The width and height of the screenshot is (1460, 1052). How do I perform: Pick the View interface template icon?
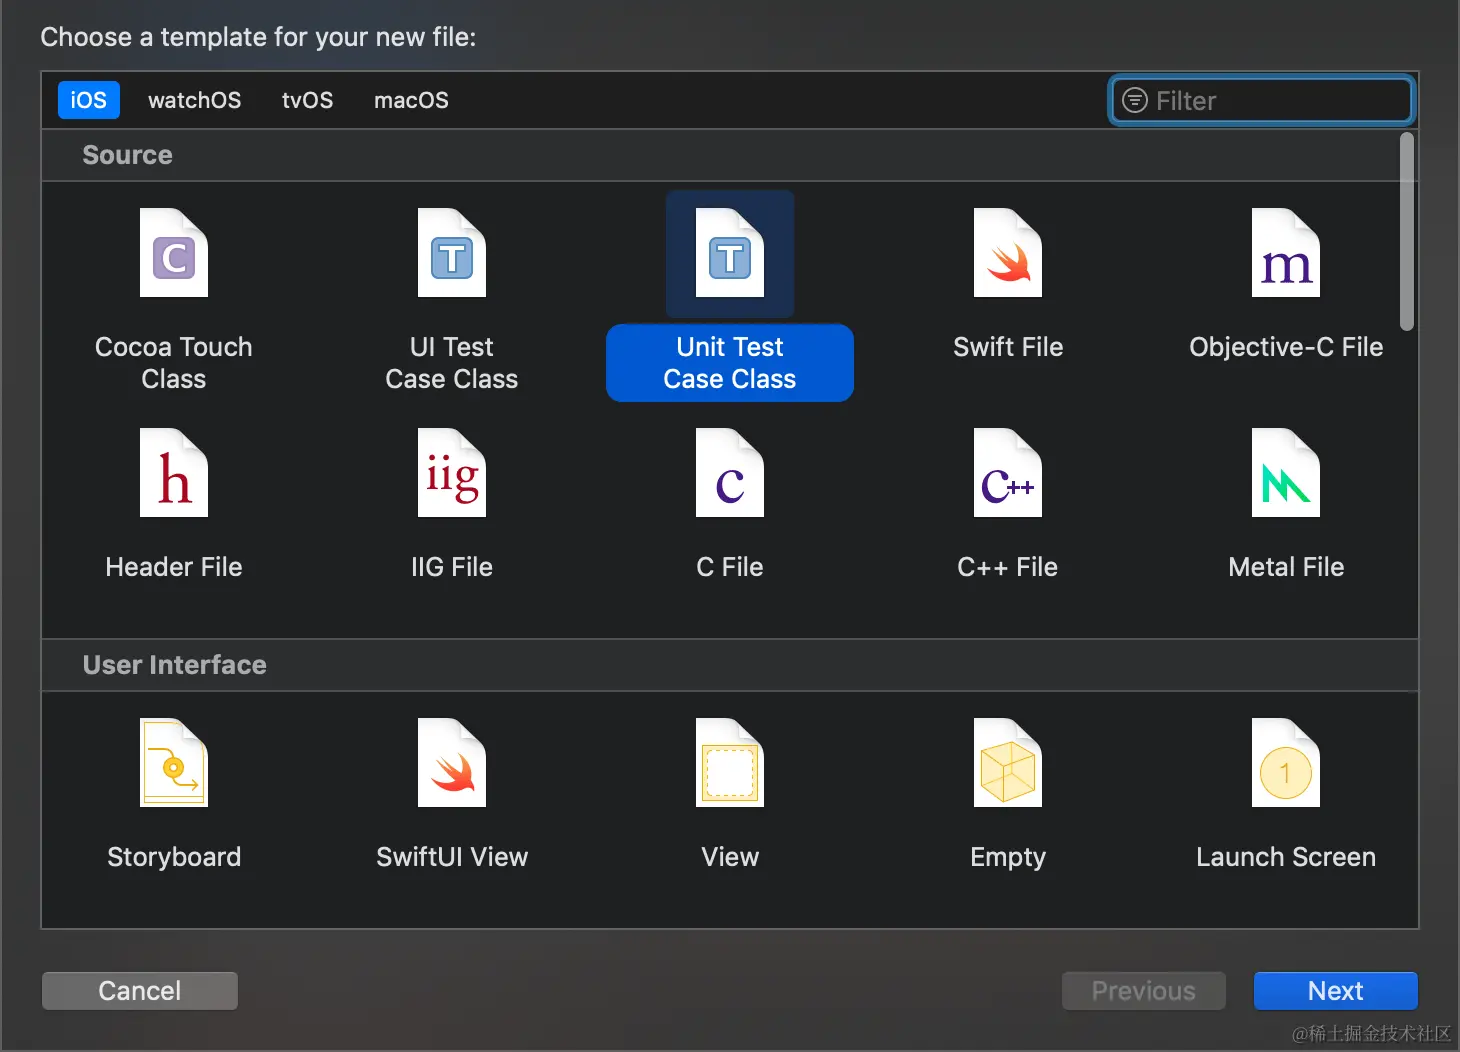coord(730,763)
